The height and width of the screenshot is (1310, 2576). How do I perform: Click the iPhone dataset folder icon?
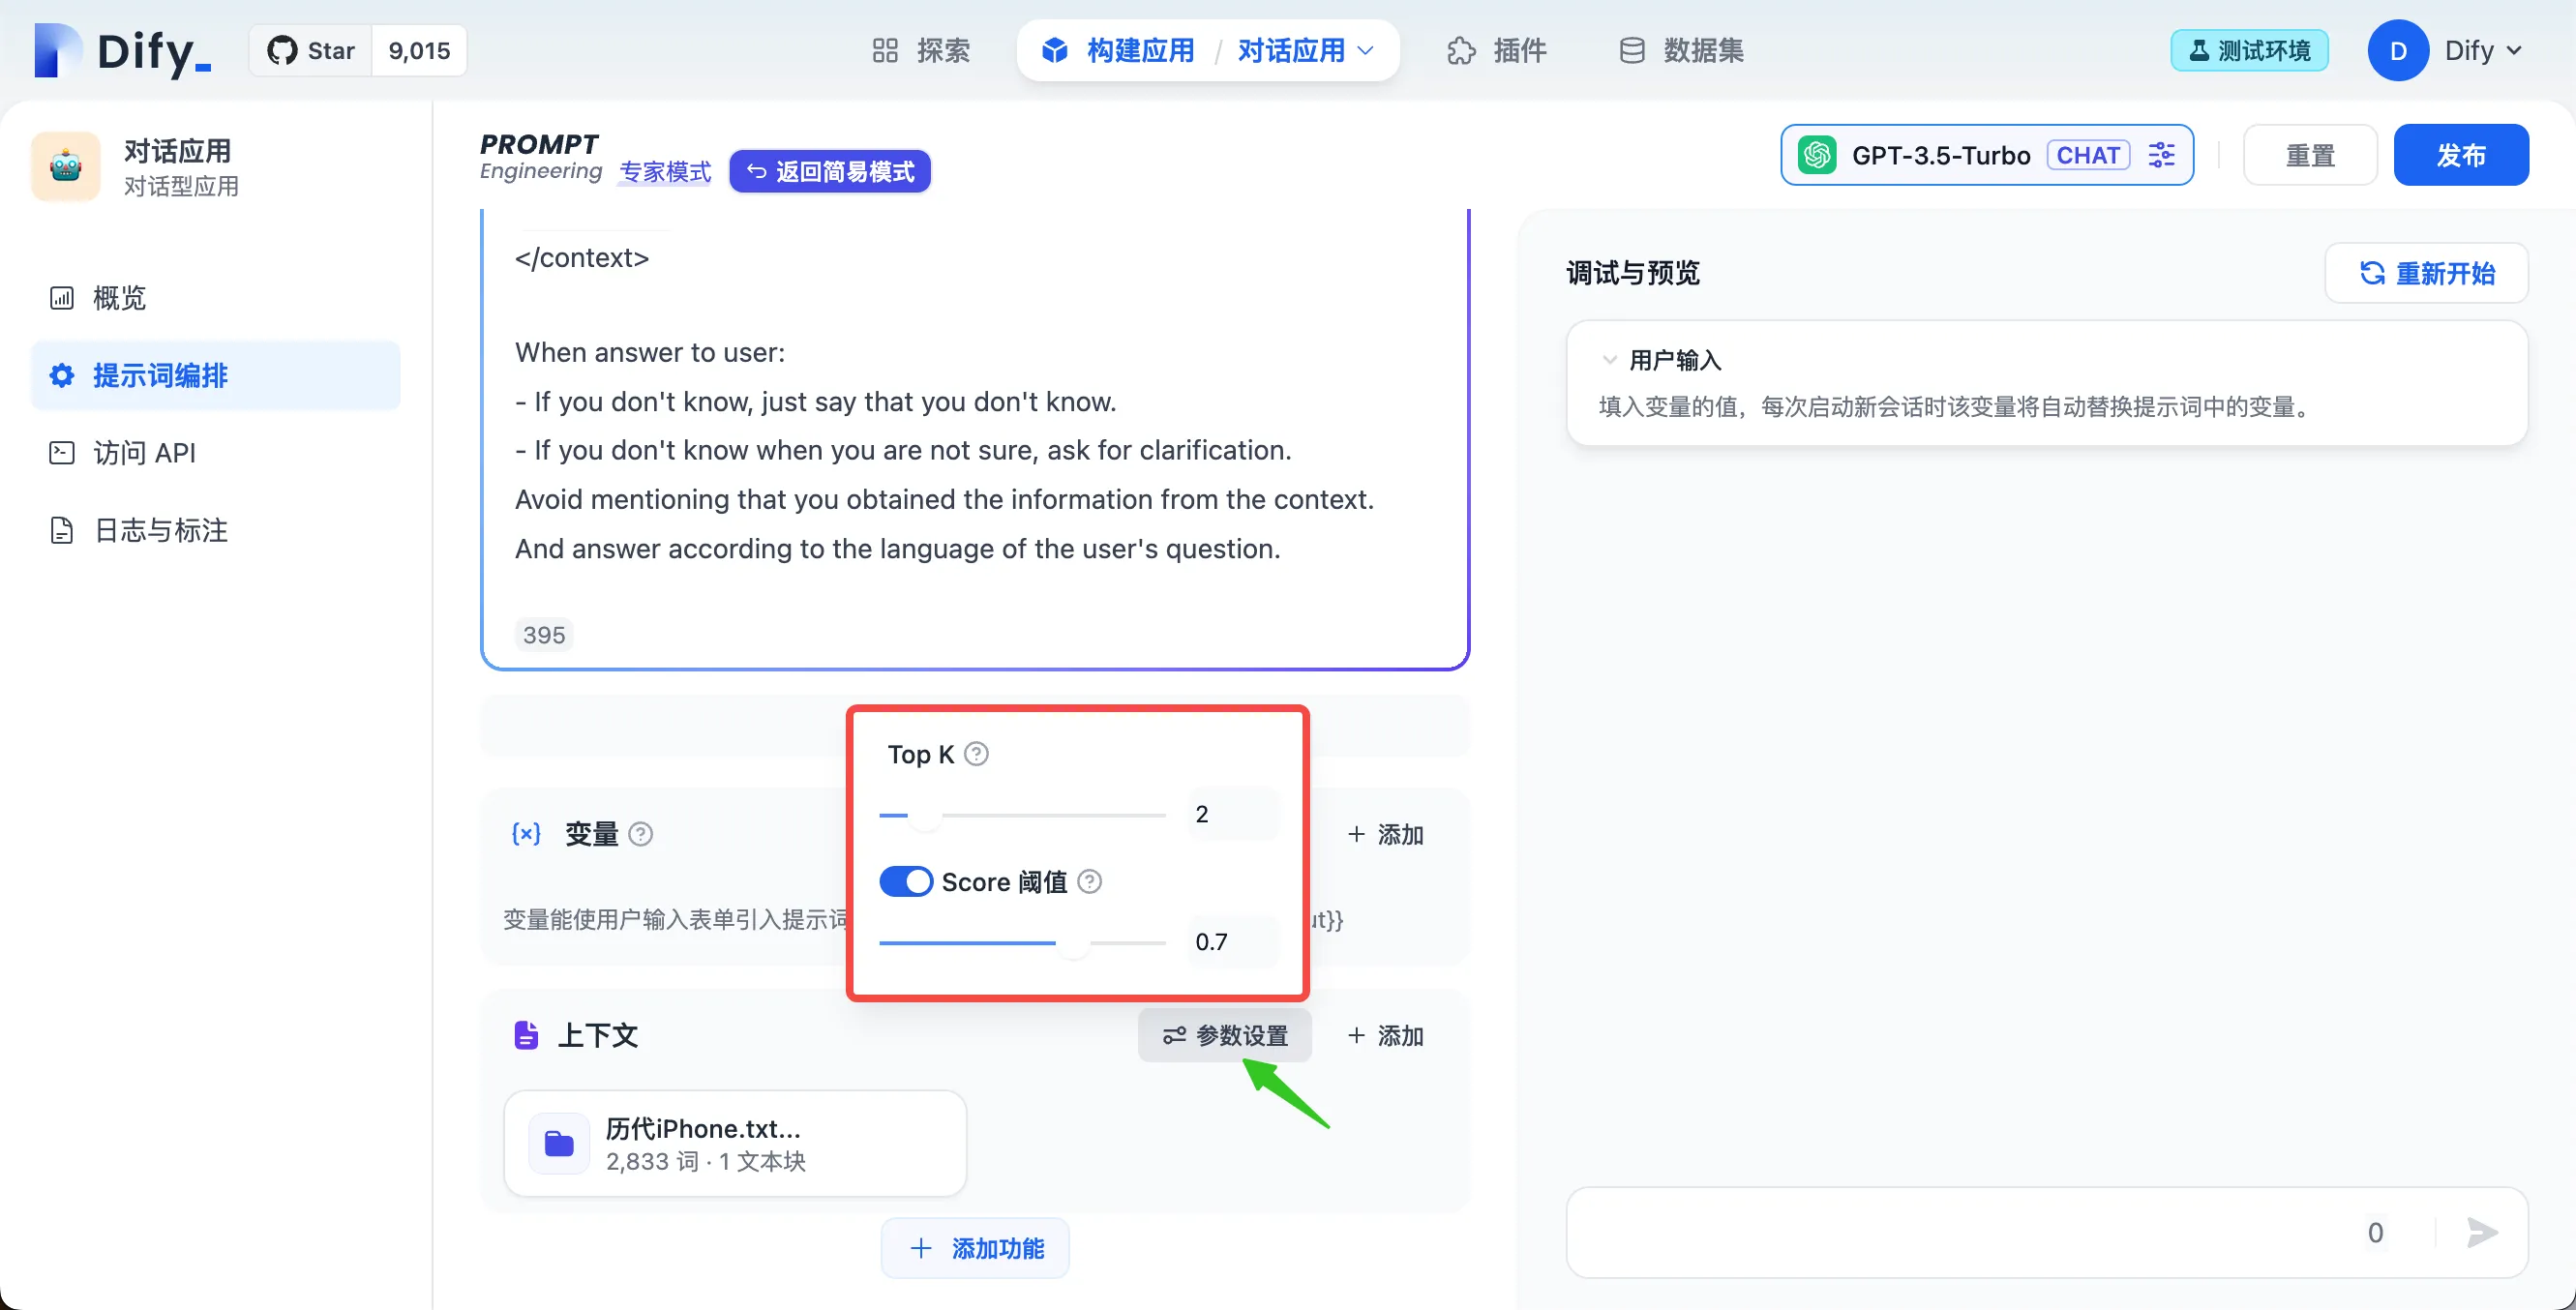click(x=558, y=1143)
